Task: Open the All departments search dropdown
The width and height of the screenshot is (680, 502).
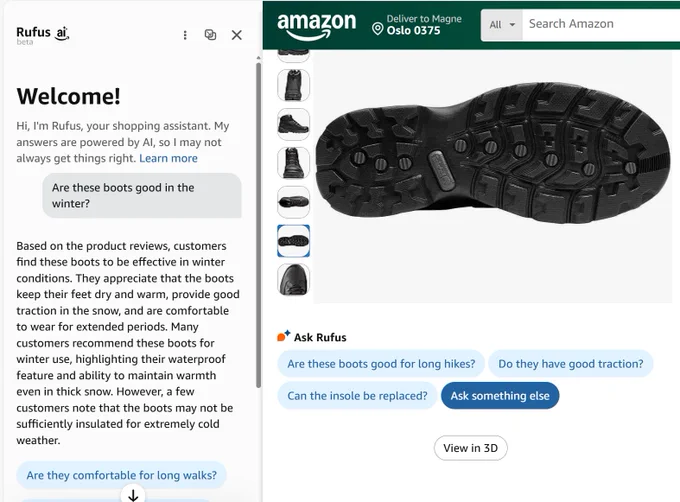Action: point(502,25)
